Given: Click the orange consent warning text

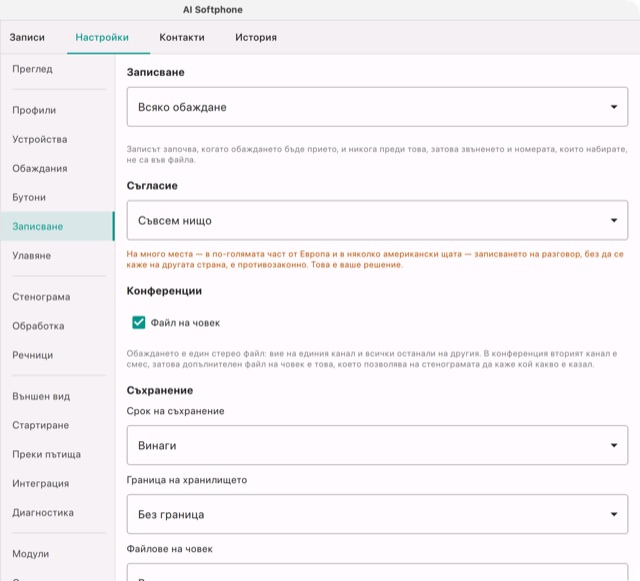Looking at the screenshot, I should (x=375, y=259).
